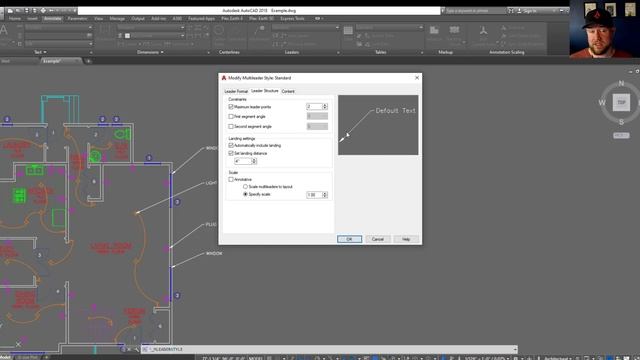The height and width of the screenshot is (360, 640).
Task: Open the Express Tools ribbon tab
Action: coord(292,19)
